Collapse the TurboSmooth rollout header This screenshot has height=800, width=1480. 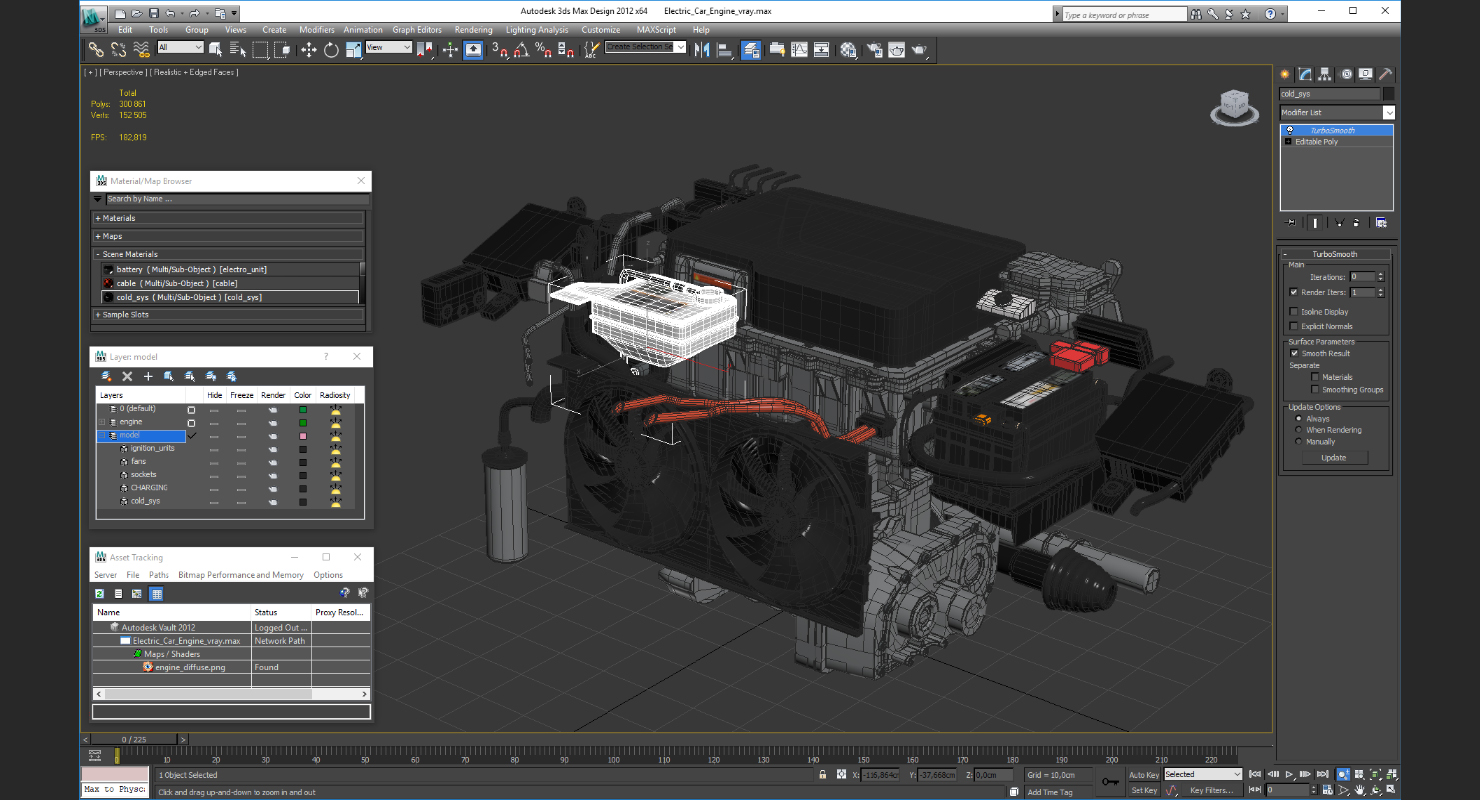1335,254
